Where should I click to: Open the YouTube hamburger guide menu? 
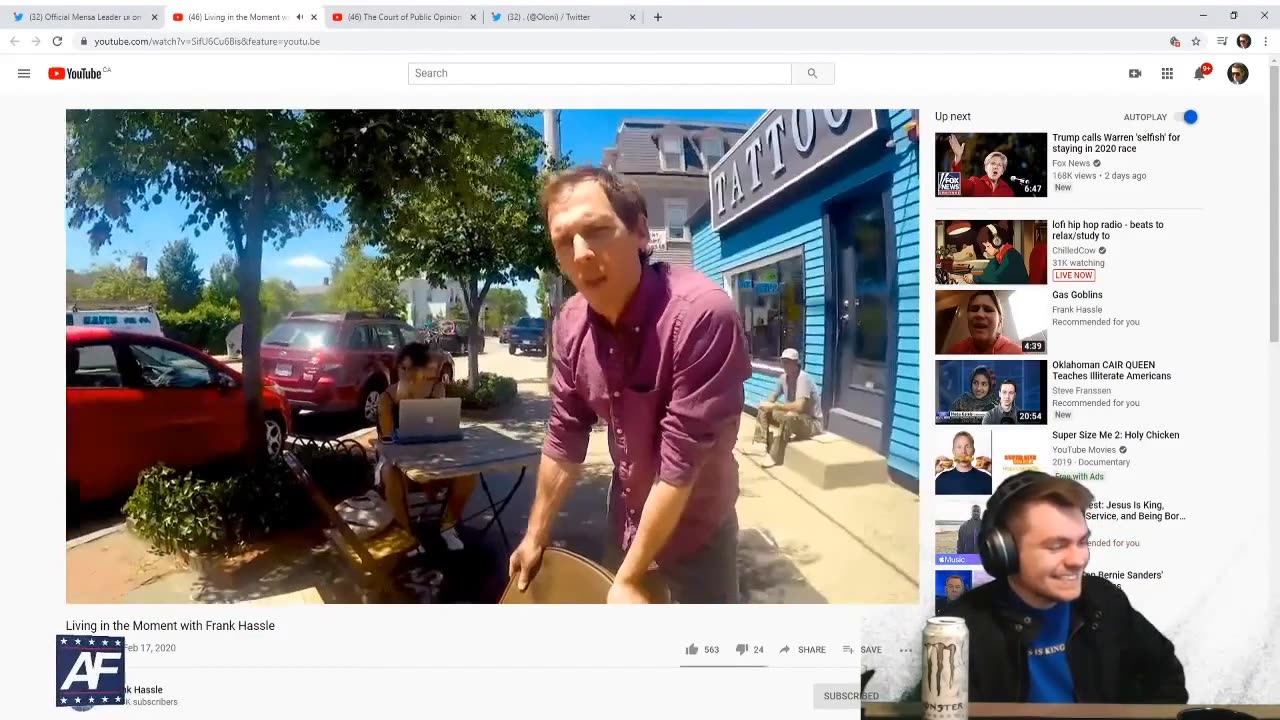click(x=24, y=73)
